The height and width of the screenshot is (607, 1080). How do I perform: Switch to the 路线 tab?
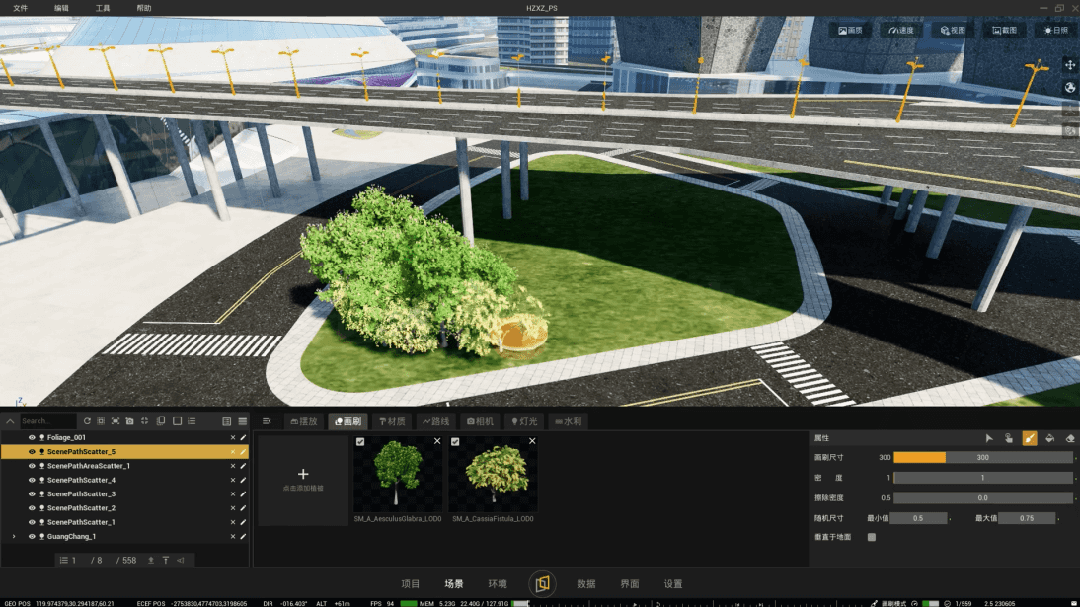tap(436, 421)
